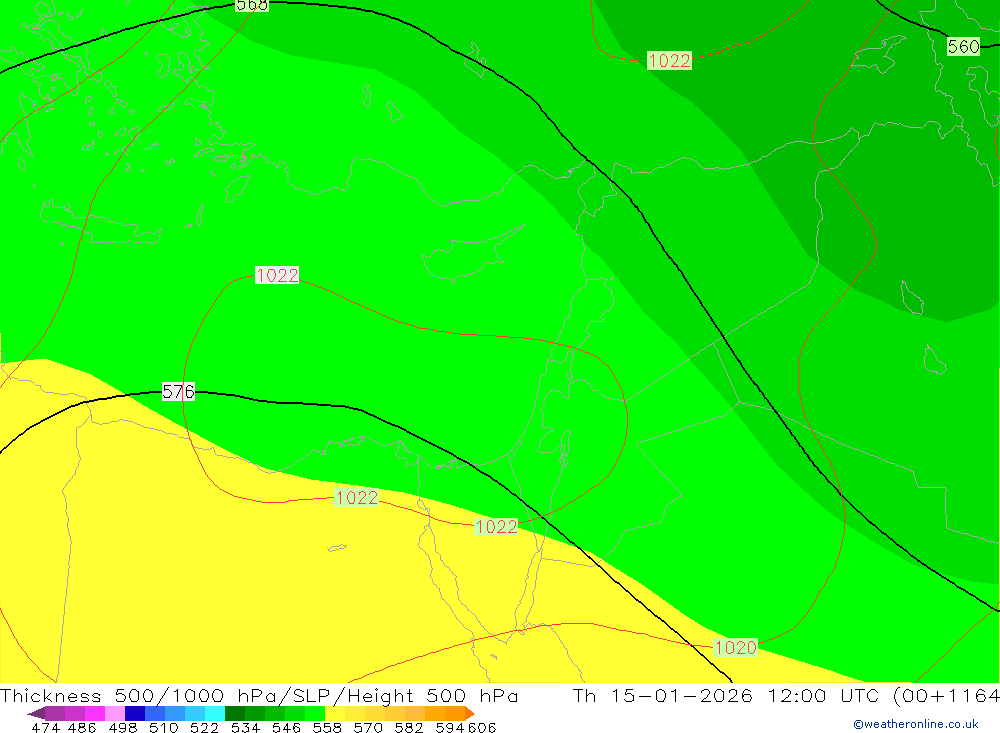Click the legend value 558

pos(327,727)
